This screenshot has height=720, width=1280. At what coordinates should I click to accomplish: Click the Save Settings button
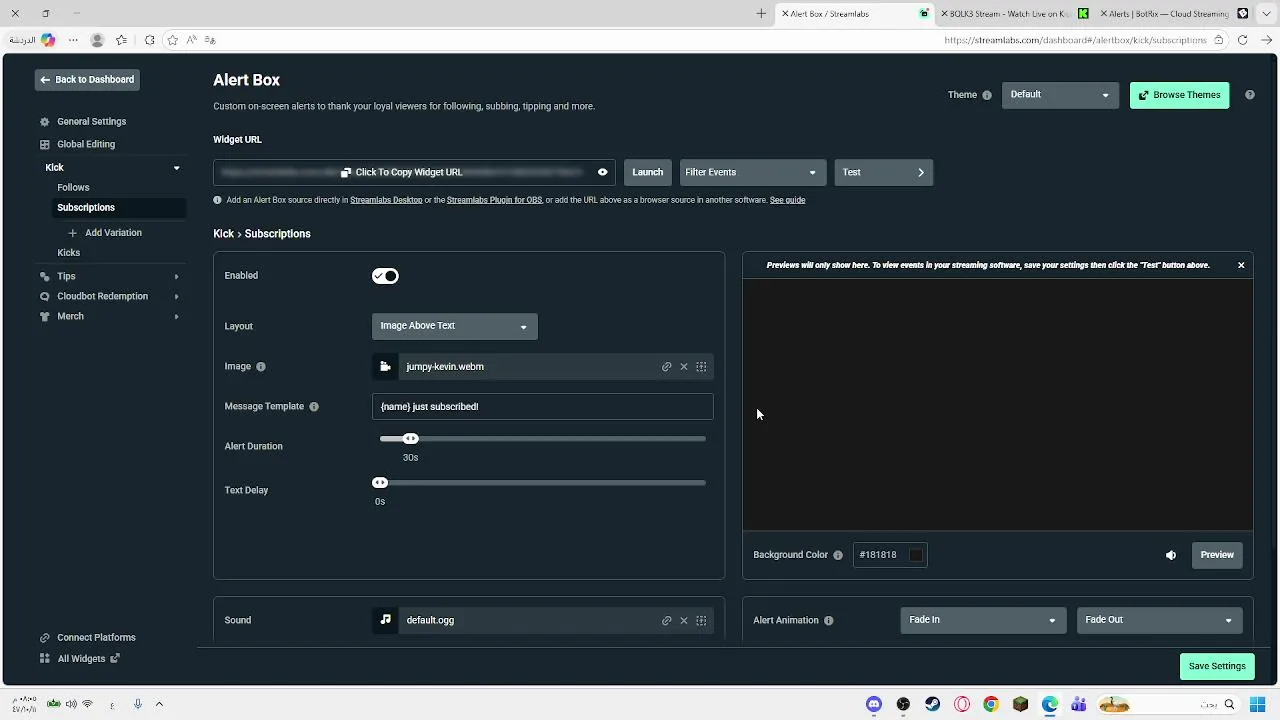click(x=1217, y=666)
